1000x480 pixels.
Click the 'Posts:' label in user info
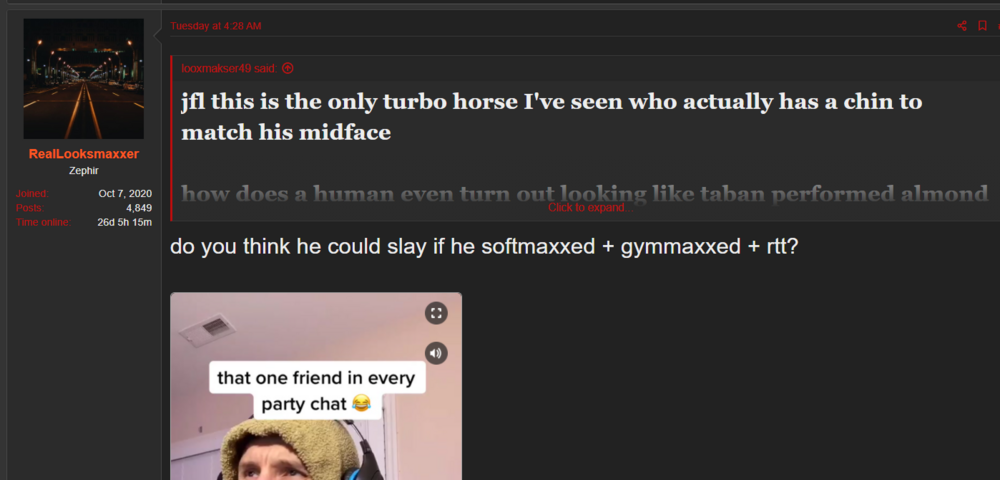pos(30,208)
